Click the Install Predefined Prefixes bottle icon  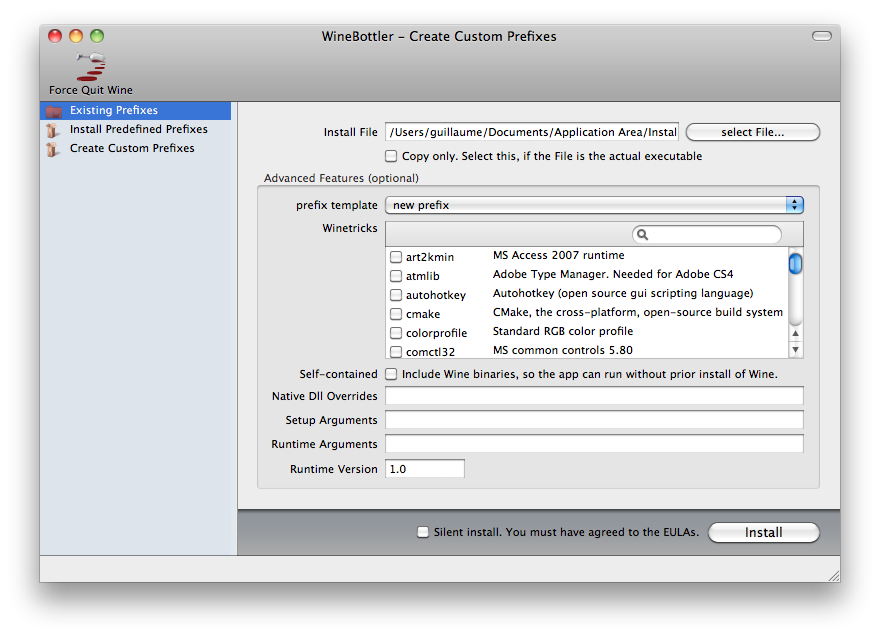[x=52, y=130]
